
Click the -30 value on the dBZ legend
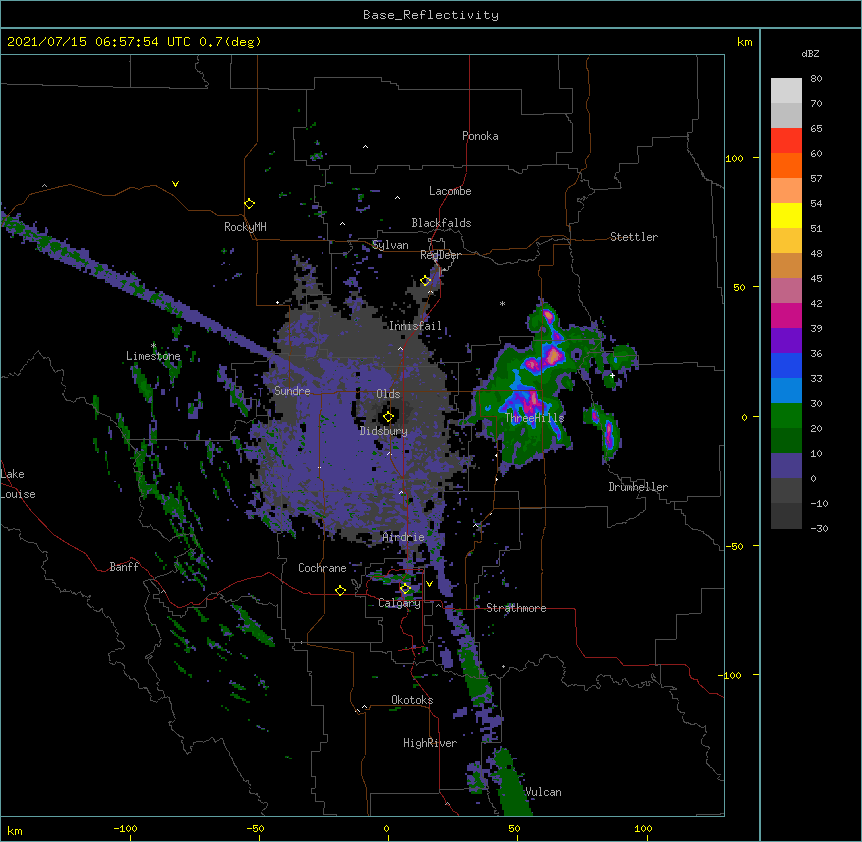pyautogui.click(x=819, y=529)
